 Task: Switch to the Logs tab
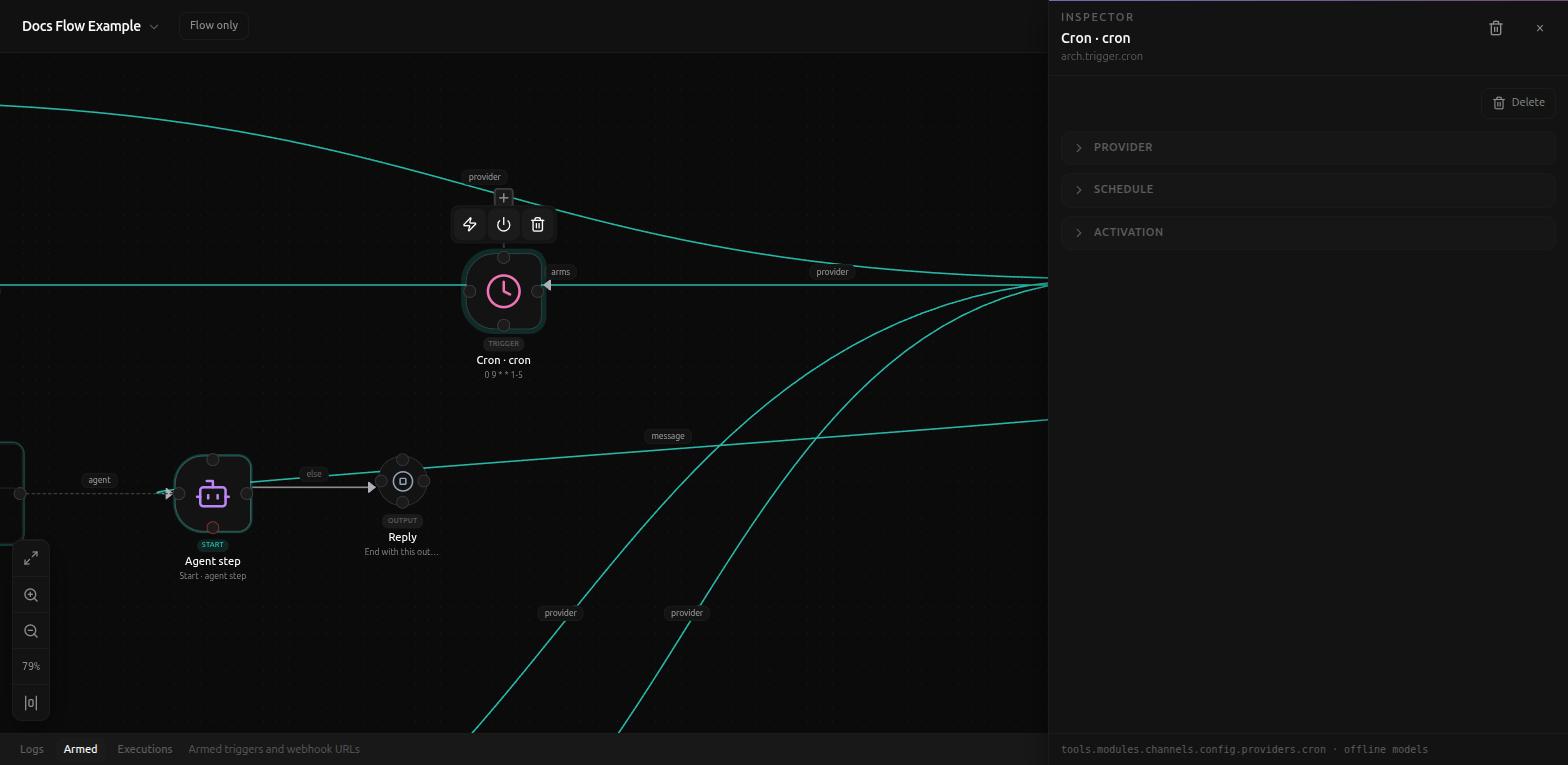click(x=32, y=749)
